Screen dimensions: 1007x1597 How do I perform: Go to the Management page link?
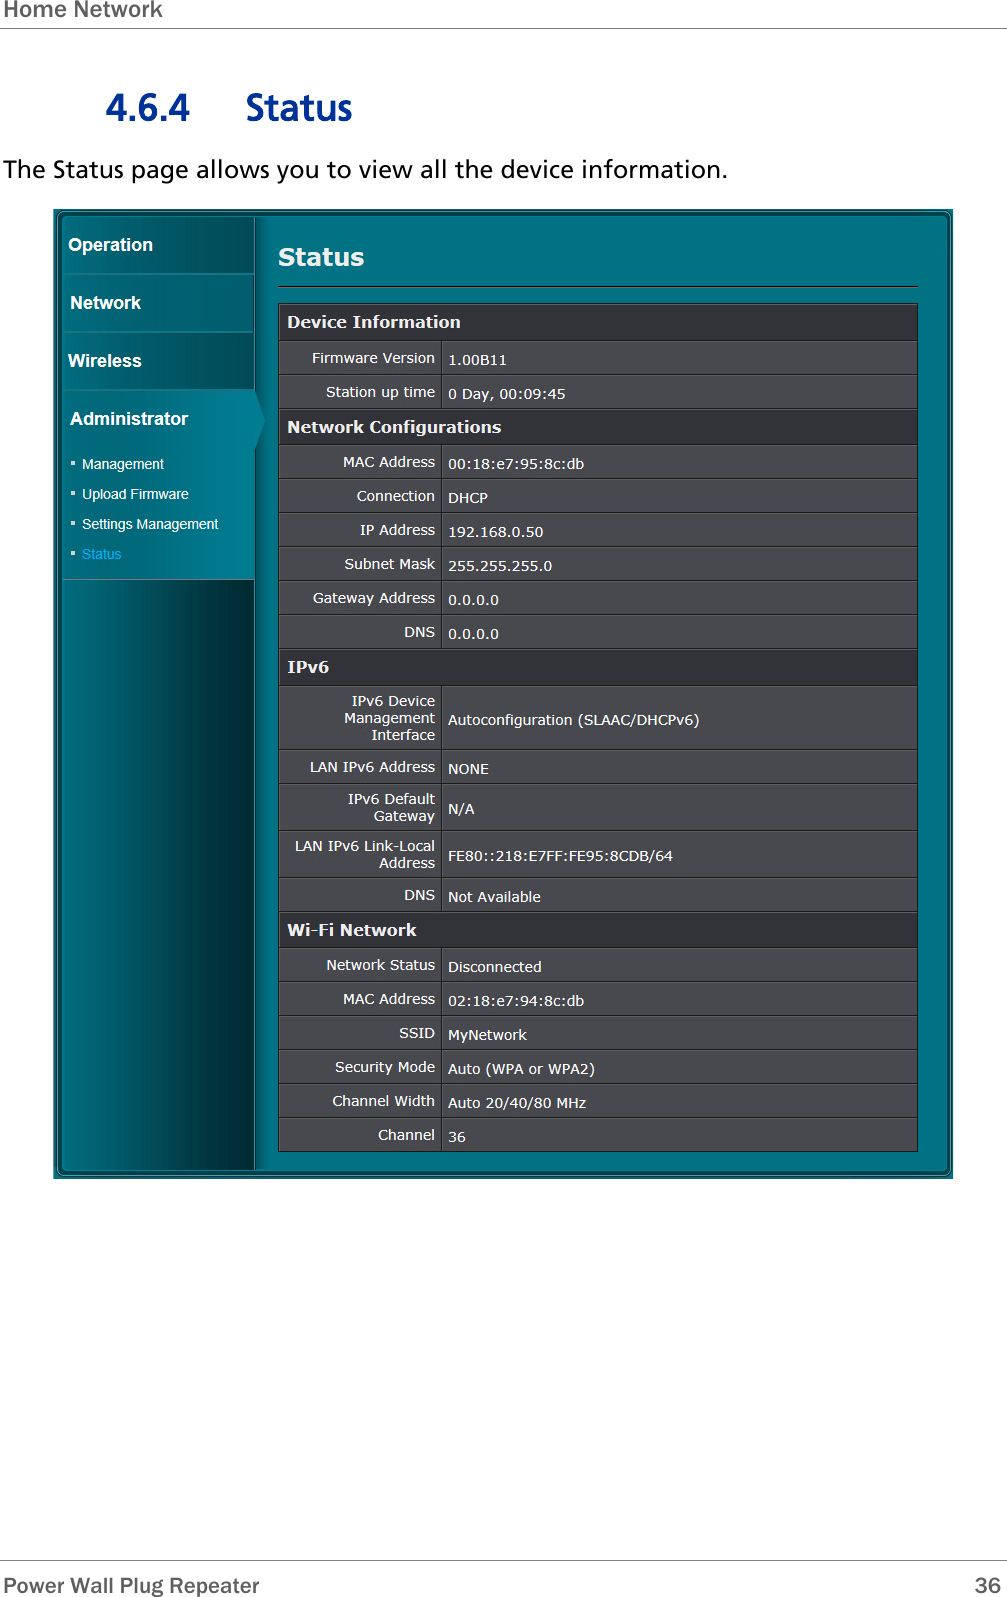coord(123,464)
